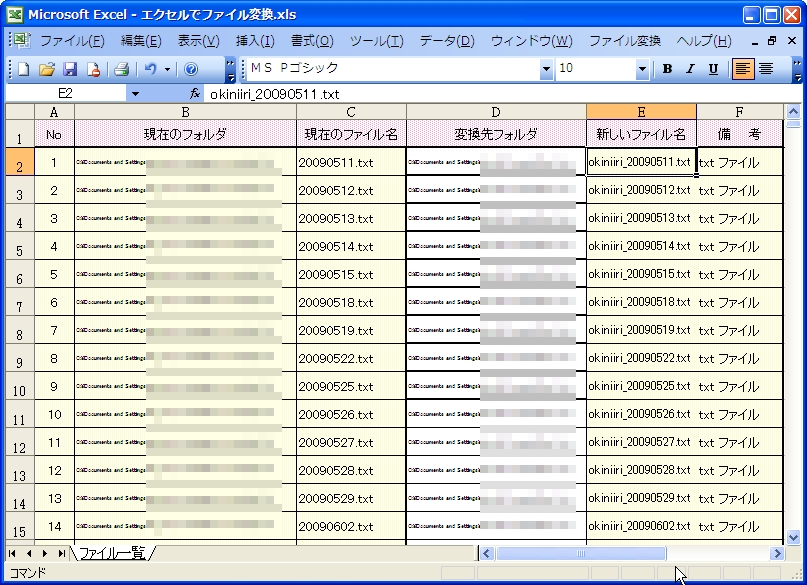Open the ファイル変換 menu
Viewport: 807px width, 585px height.
click(x=625, y=41)
